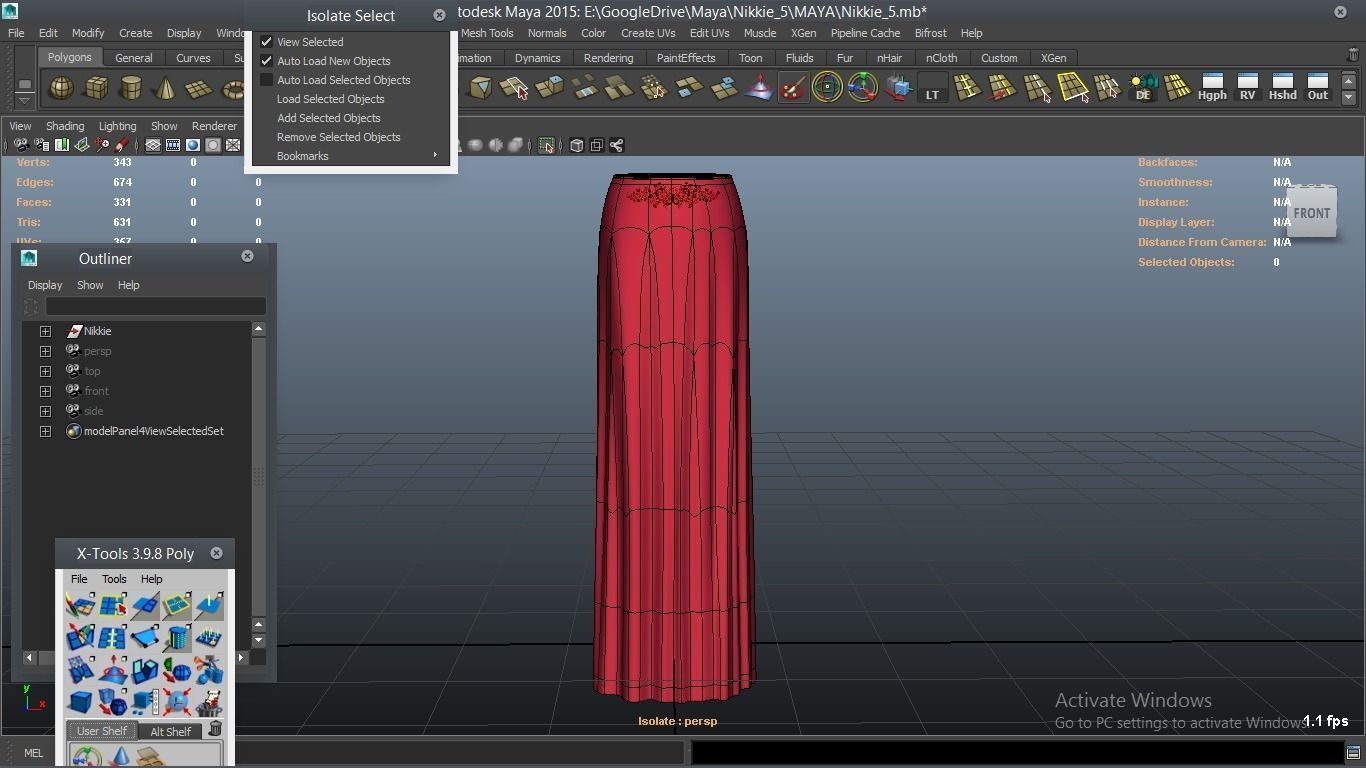Click the grease pencil icon in the panel toolbar
This screenshot has height=768, width=1366.
121,146
